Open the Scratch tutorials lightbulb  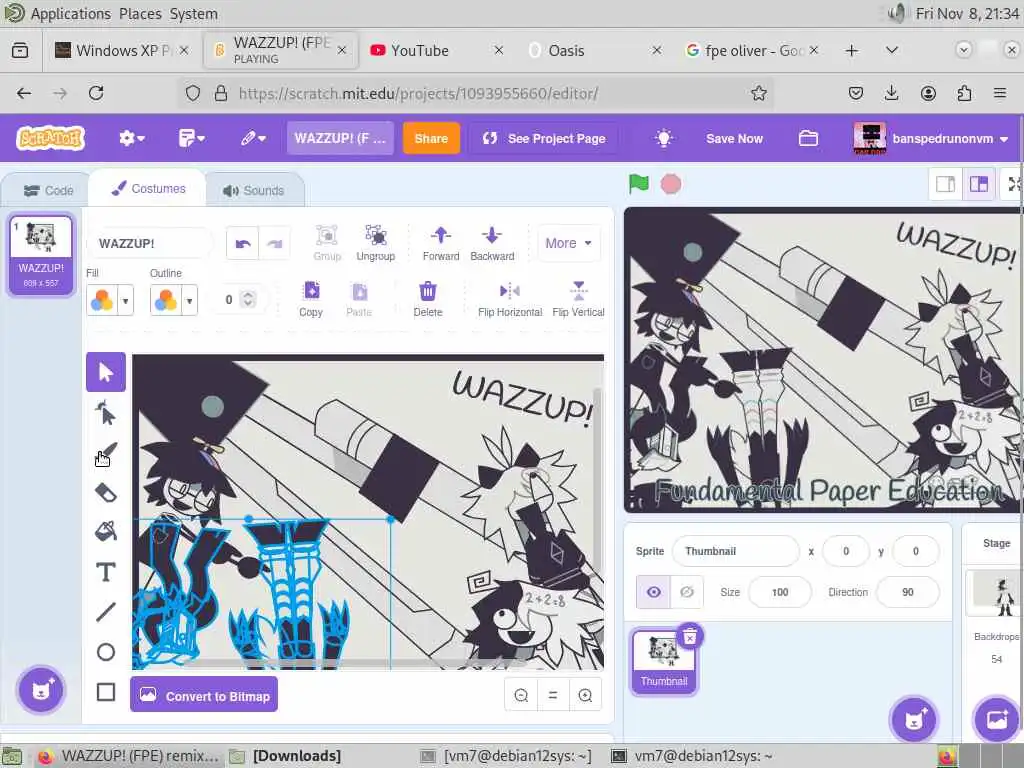664,138
